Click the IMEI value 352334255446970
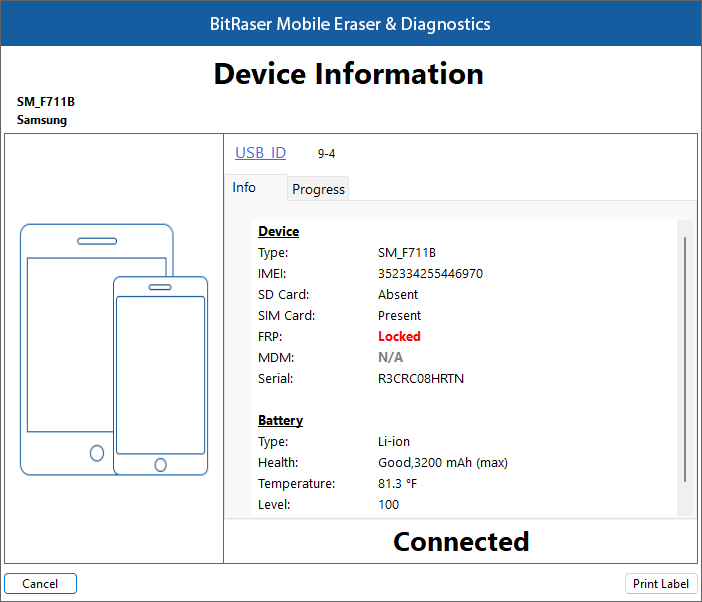The width and height of the screenshot is (702, 602). tap(430, 273)
